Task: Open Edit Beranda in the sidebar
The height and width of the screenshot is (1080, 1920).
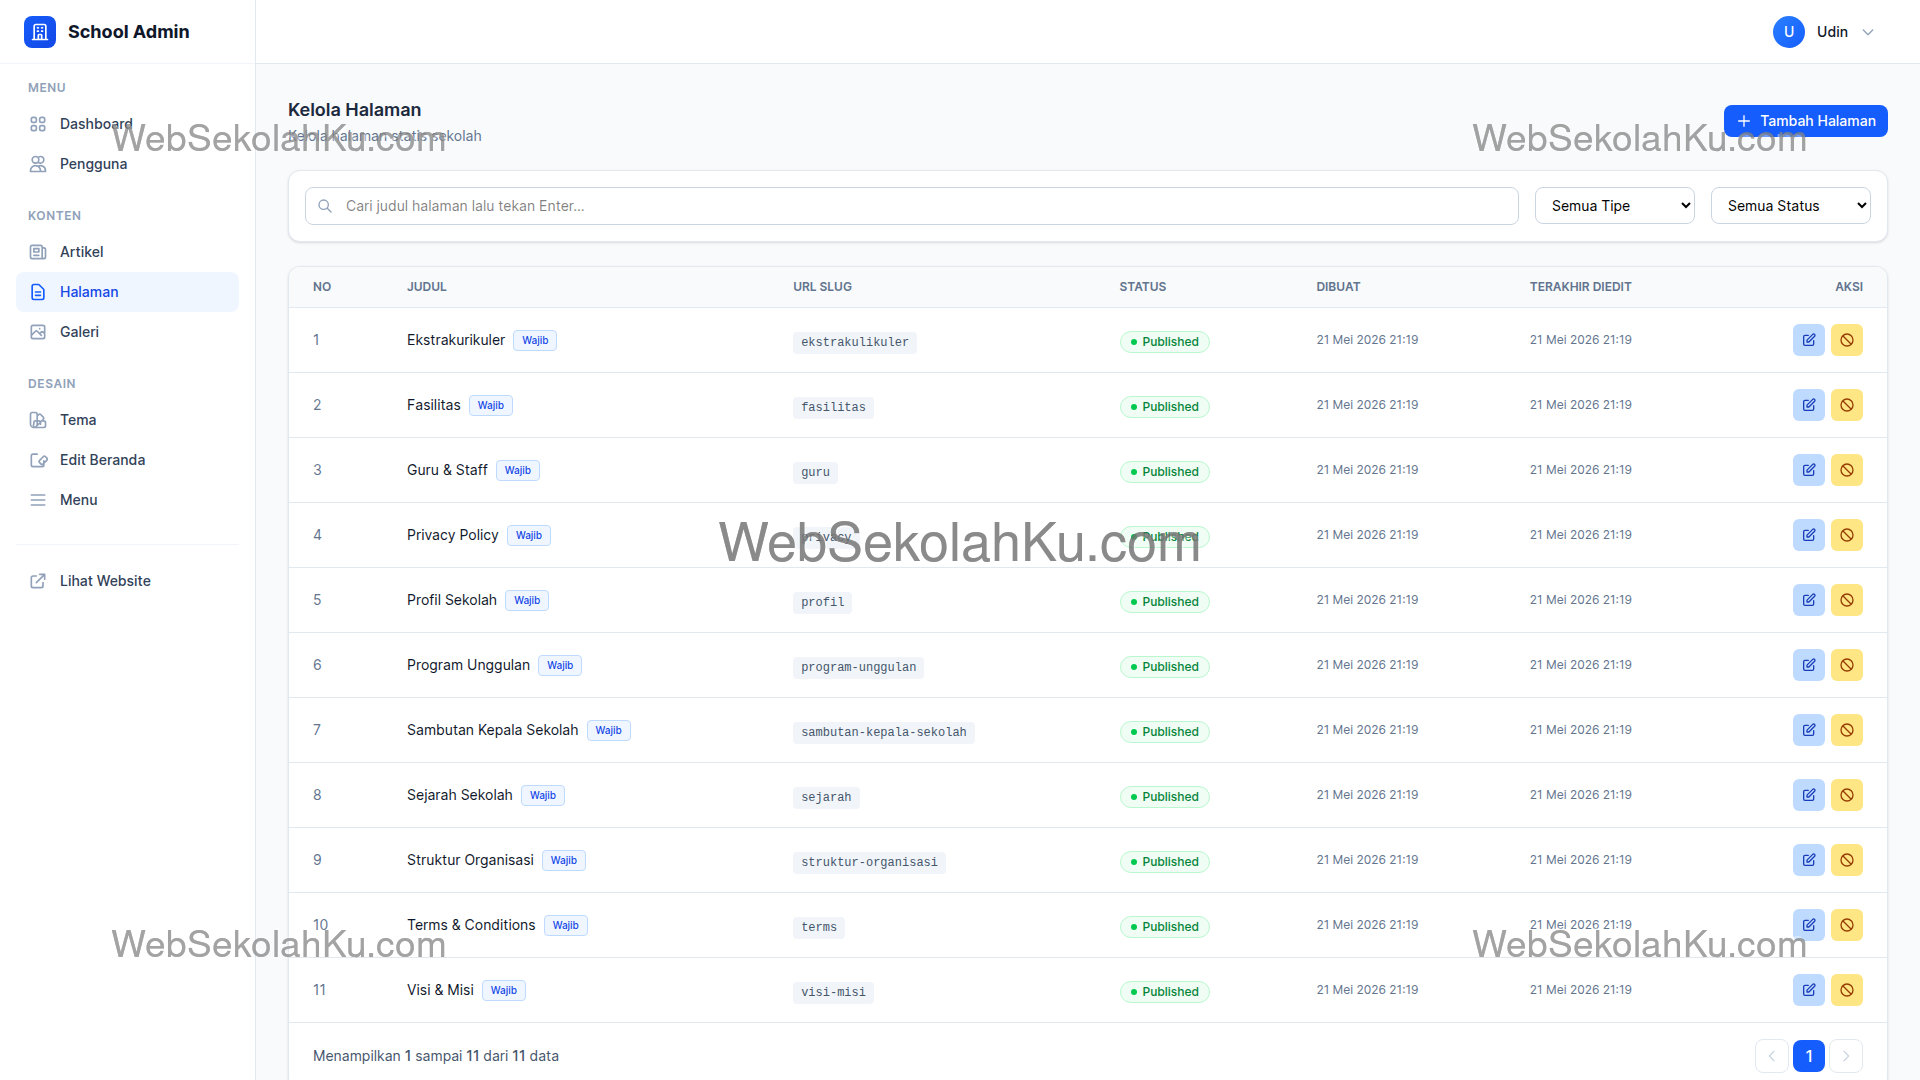Action: [x=127, y=460]
